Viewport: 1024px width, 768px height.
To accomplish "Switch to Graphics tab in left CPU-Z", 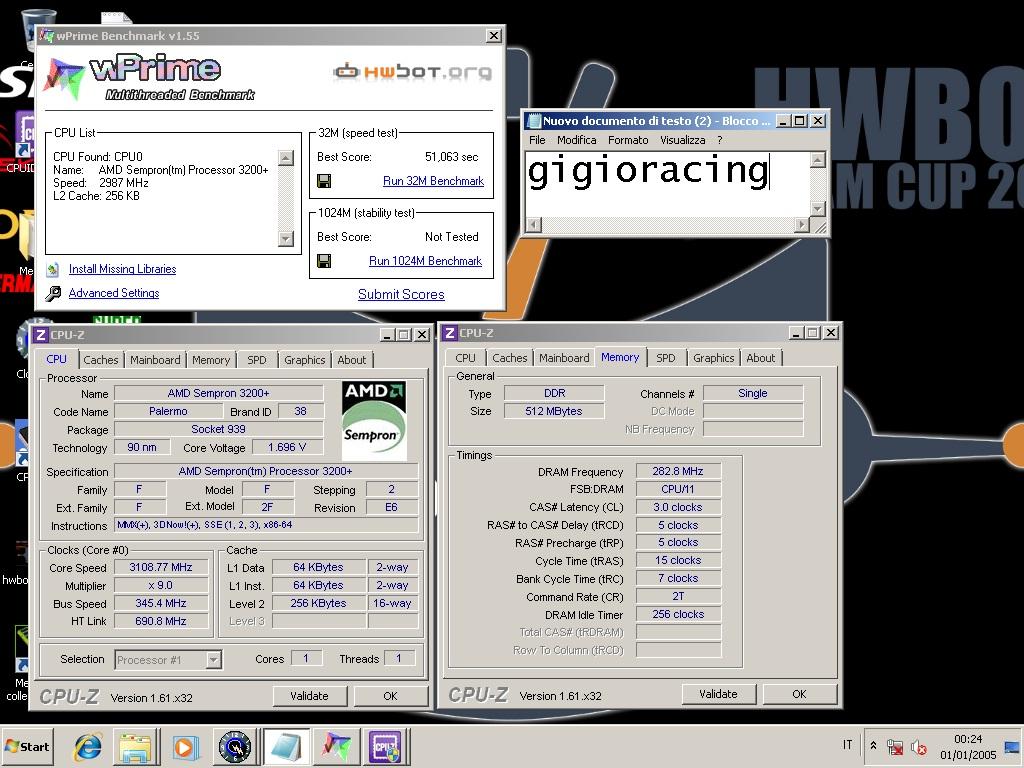I will (304, 360).
